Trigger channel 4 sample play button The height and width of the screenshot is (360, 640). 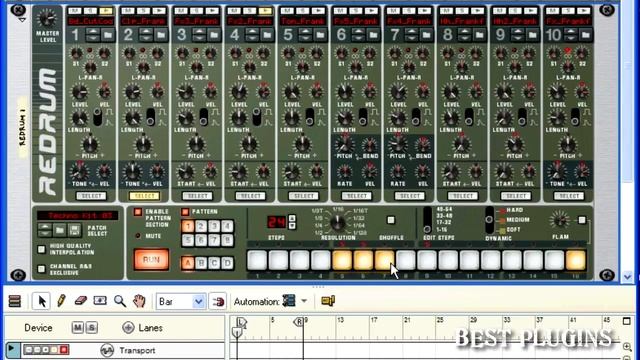265,11
